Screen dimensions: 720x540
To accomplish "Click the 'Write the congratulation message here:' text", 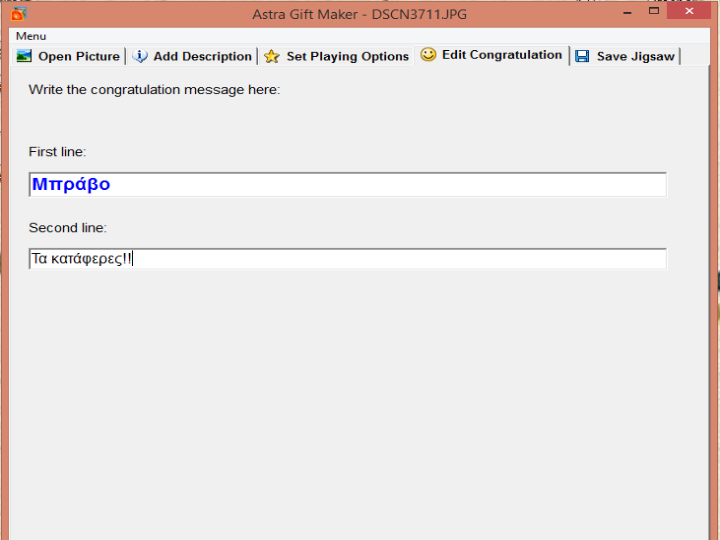I will point(154,90).
